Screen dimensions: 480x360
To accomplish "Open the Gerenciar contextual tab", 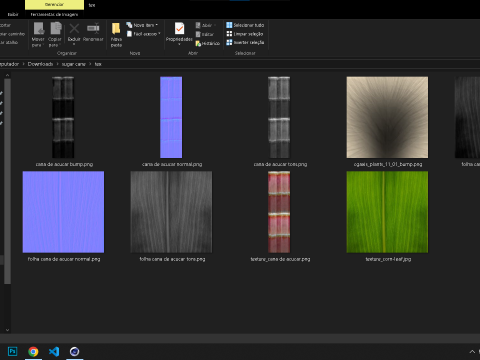I will 54,5.
